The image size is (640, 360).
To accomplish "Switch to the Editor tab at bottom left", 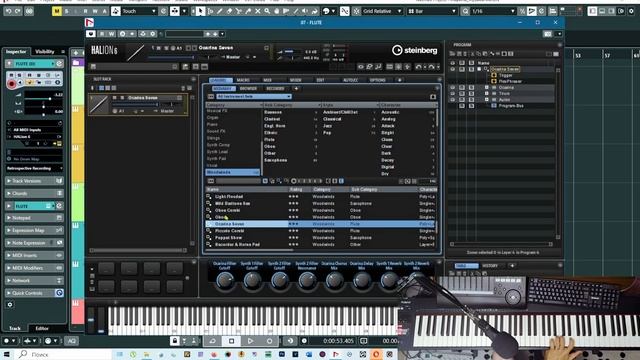I will [42, 328].
